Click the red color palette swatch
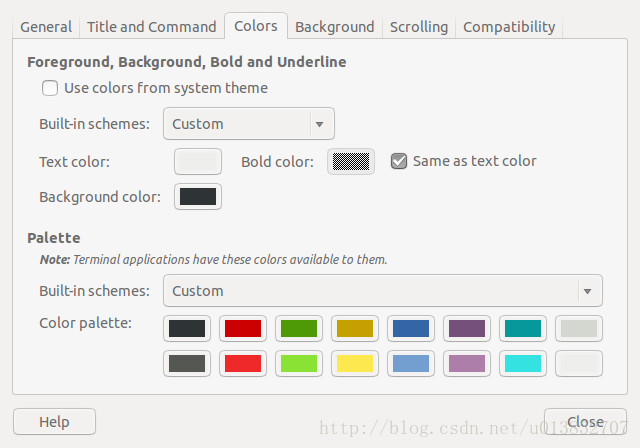This screenshot has width=640, height=448. [x=243, y=328]
